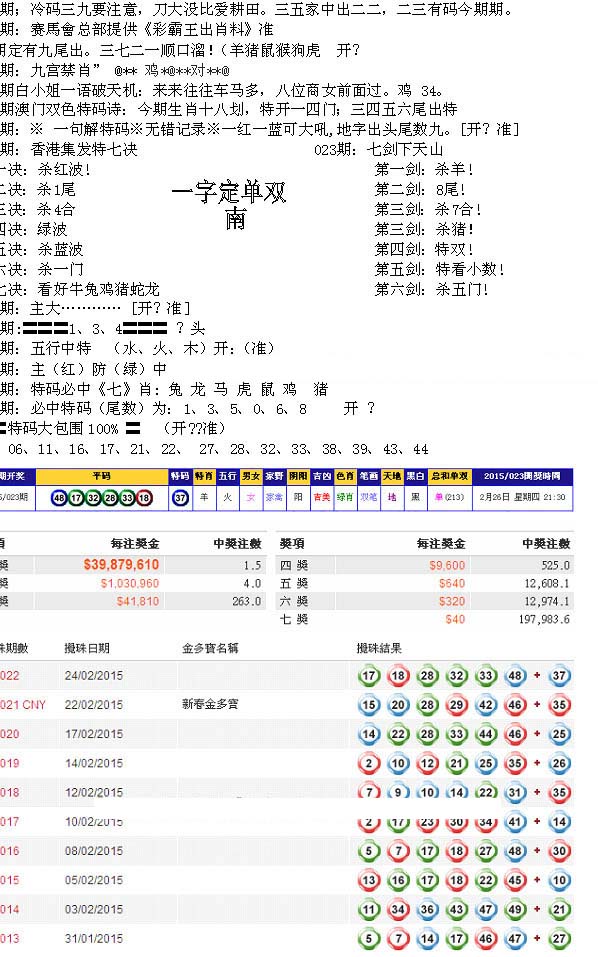
Task: Click the 24/02/2015 draw date
Action: 94,676
